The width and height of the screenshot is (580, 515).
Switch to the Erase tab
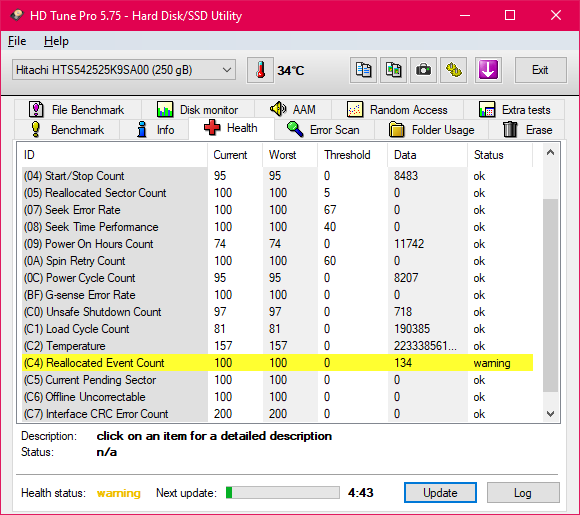tap(527, 129)
